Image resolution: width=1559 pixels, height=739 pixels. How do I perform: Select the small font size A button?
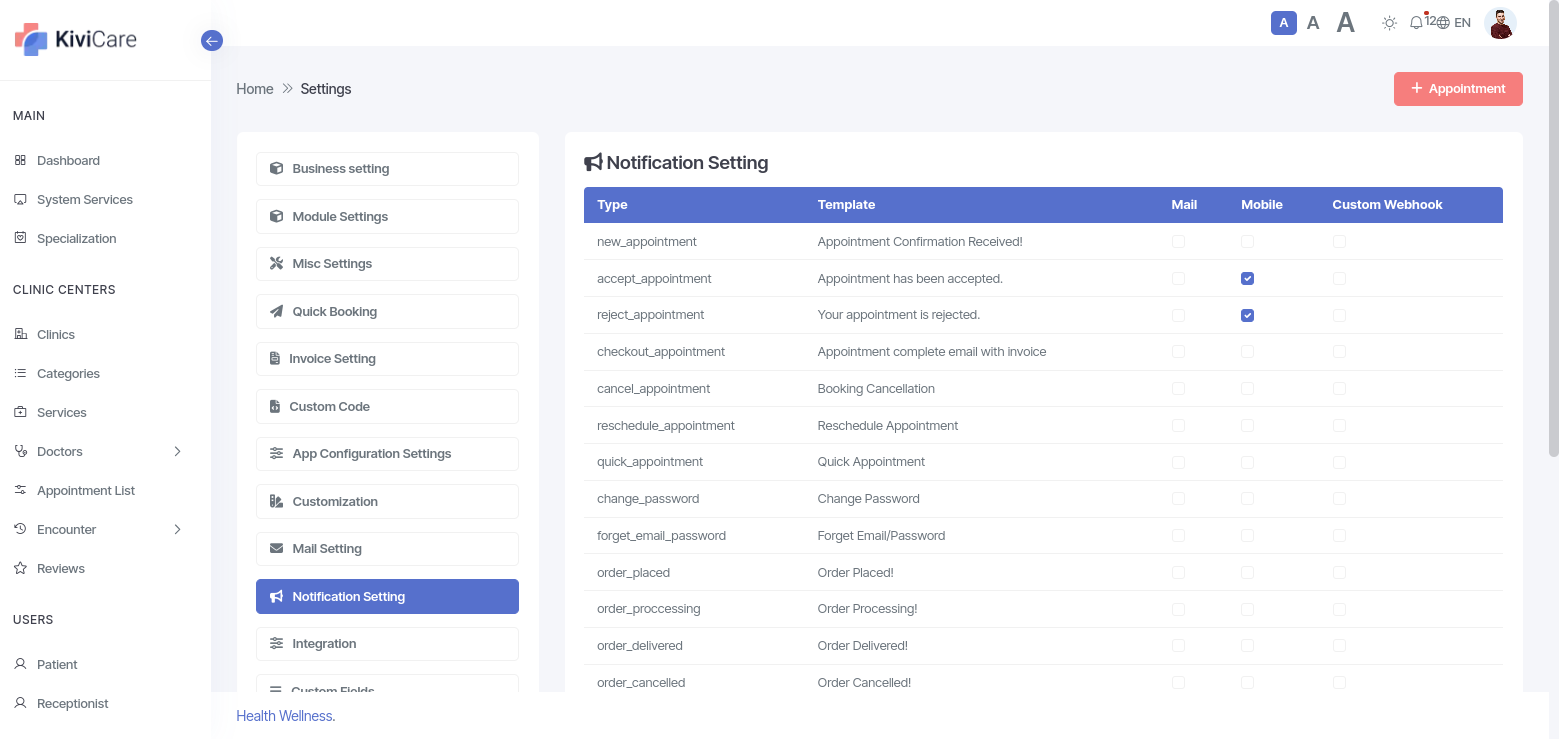point(1284,22)
